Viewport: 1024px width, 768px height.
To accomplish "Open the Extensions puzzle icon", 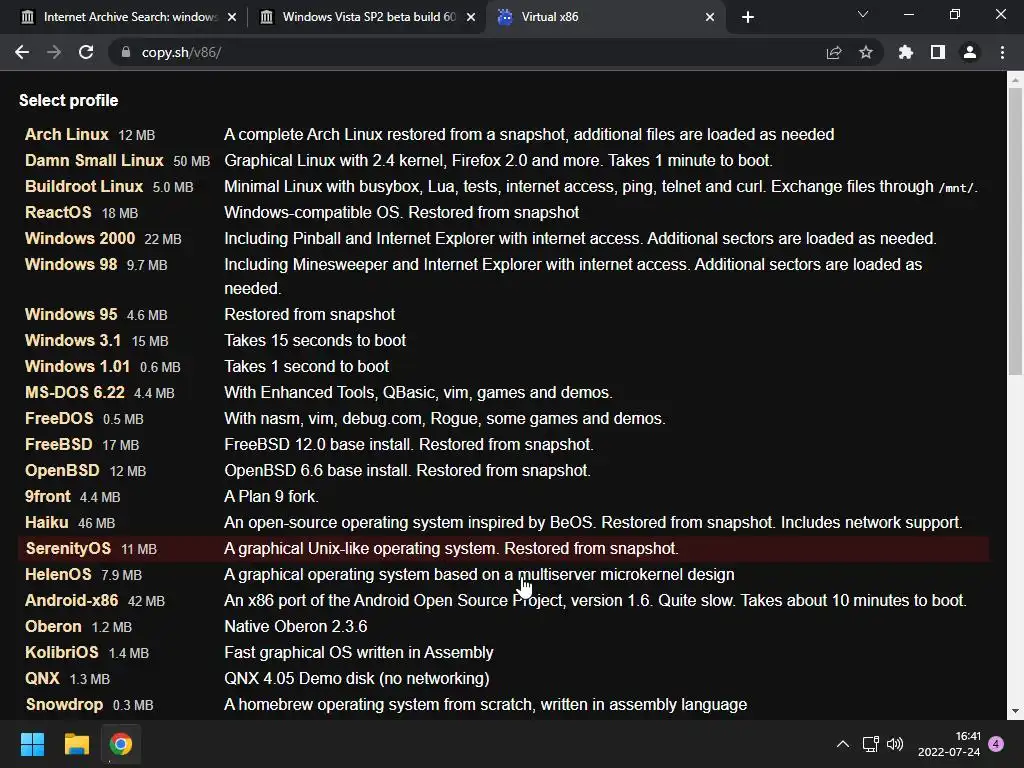I will point(905,52).
